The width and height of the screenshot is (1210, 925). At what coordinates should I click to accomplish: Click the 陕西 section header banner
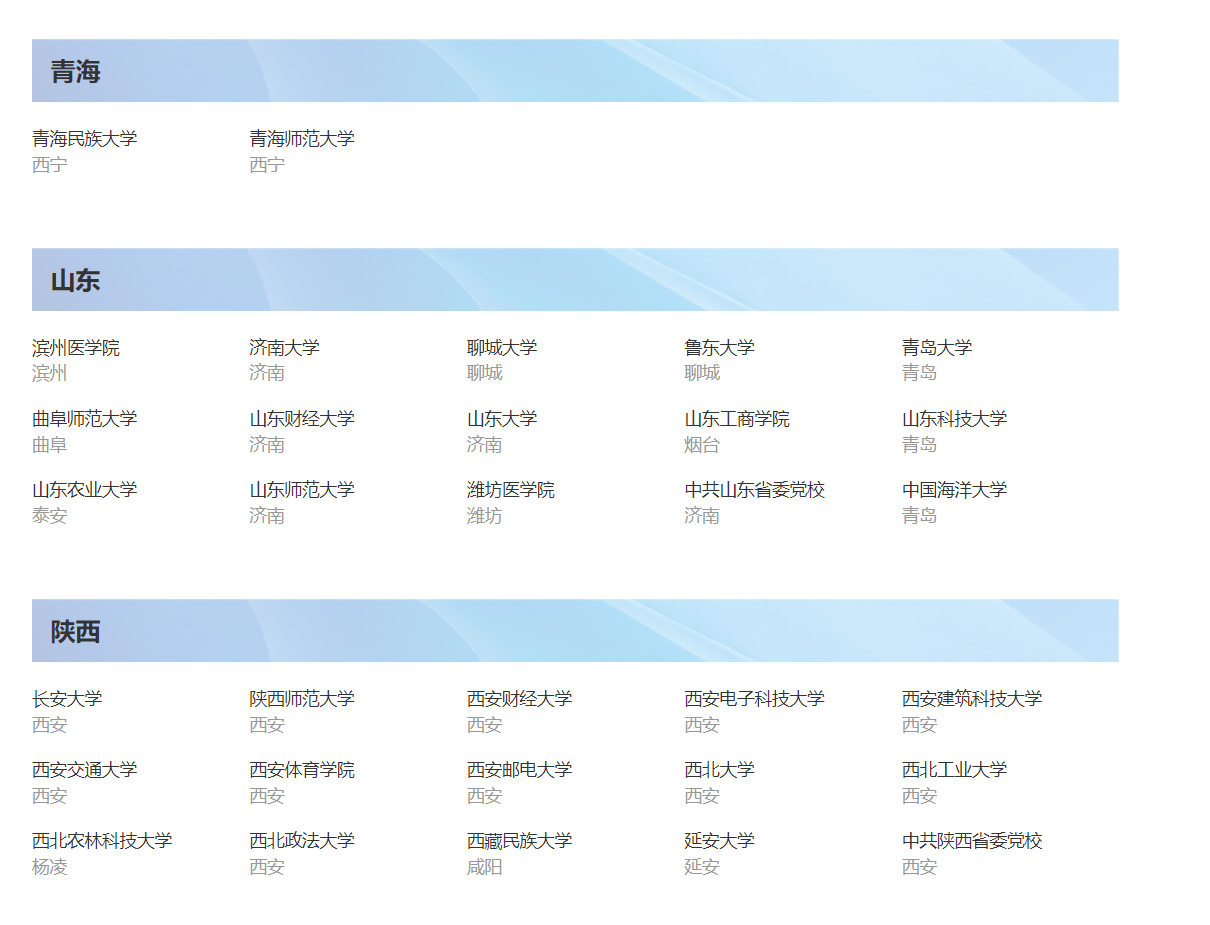(x=575, y=631)
